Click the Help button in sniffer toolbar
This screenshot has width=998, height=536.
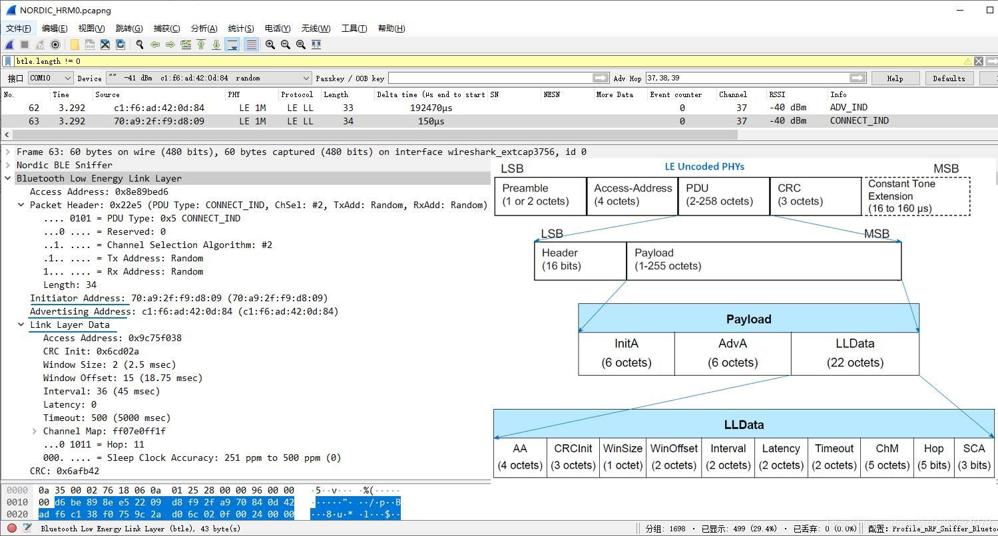pos(895,78)
